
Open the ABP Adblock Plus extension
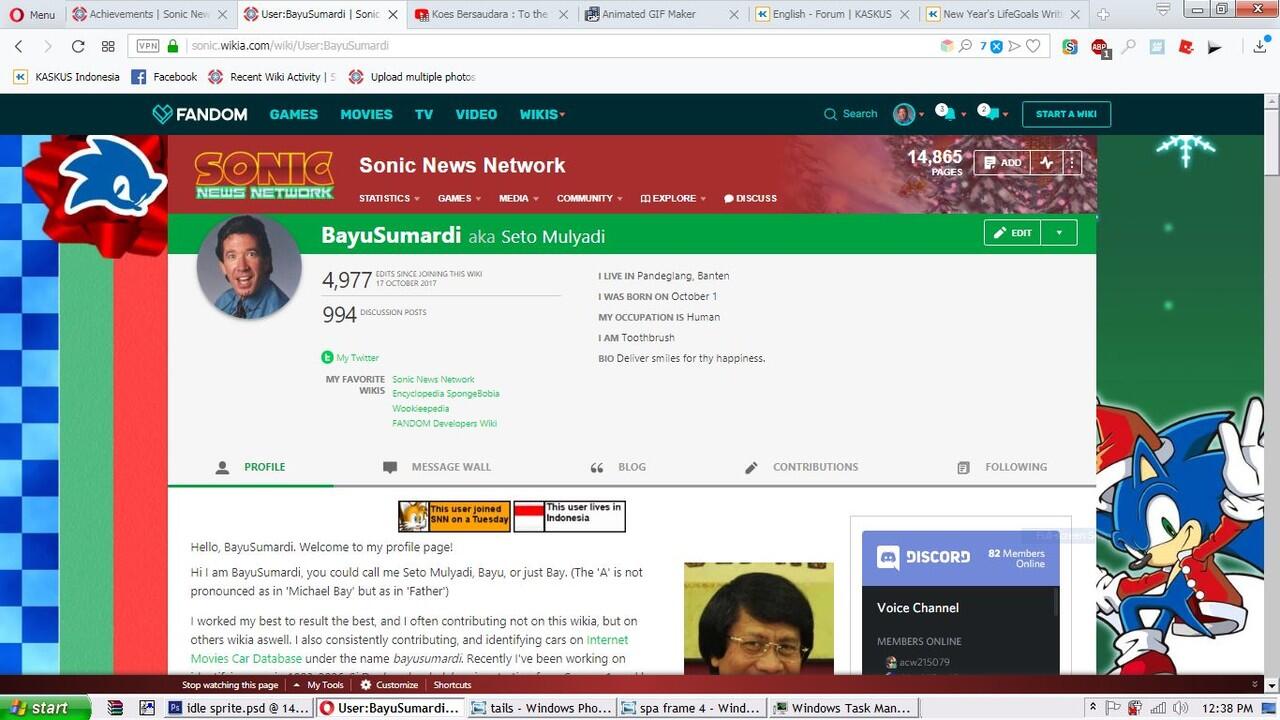pos(1099,47)
